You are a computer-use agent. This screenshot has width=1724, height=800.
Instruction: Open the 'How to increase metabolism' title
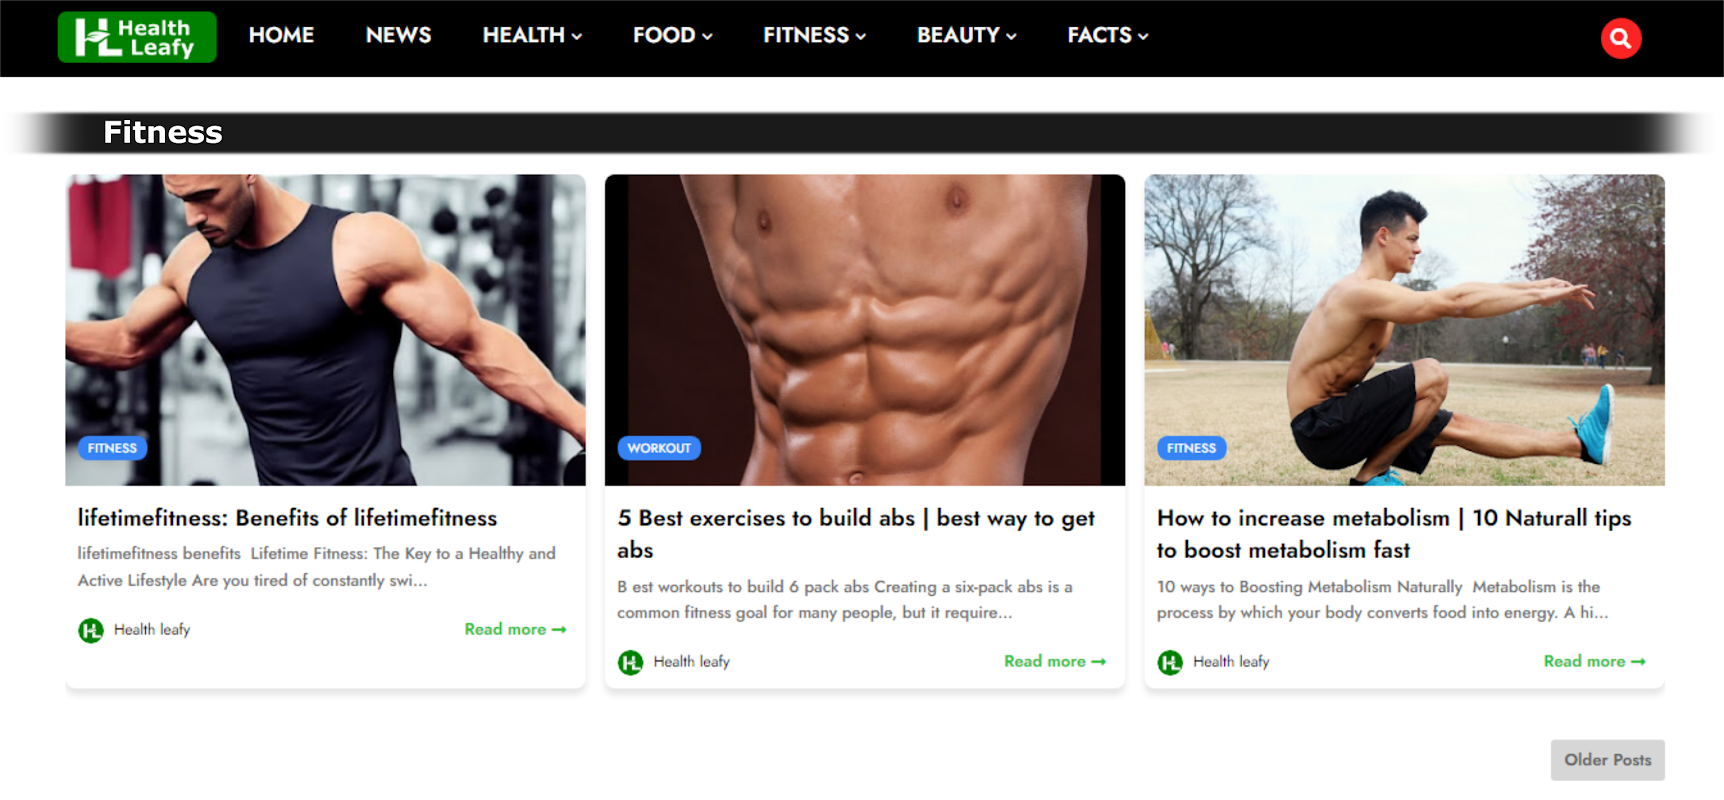click(x=1393, y=534)
